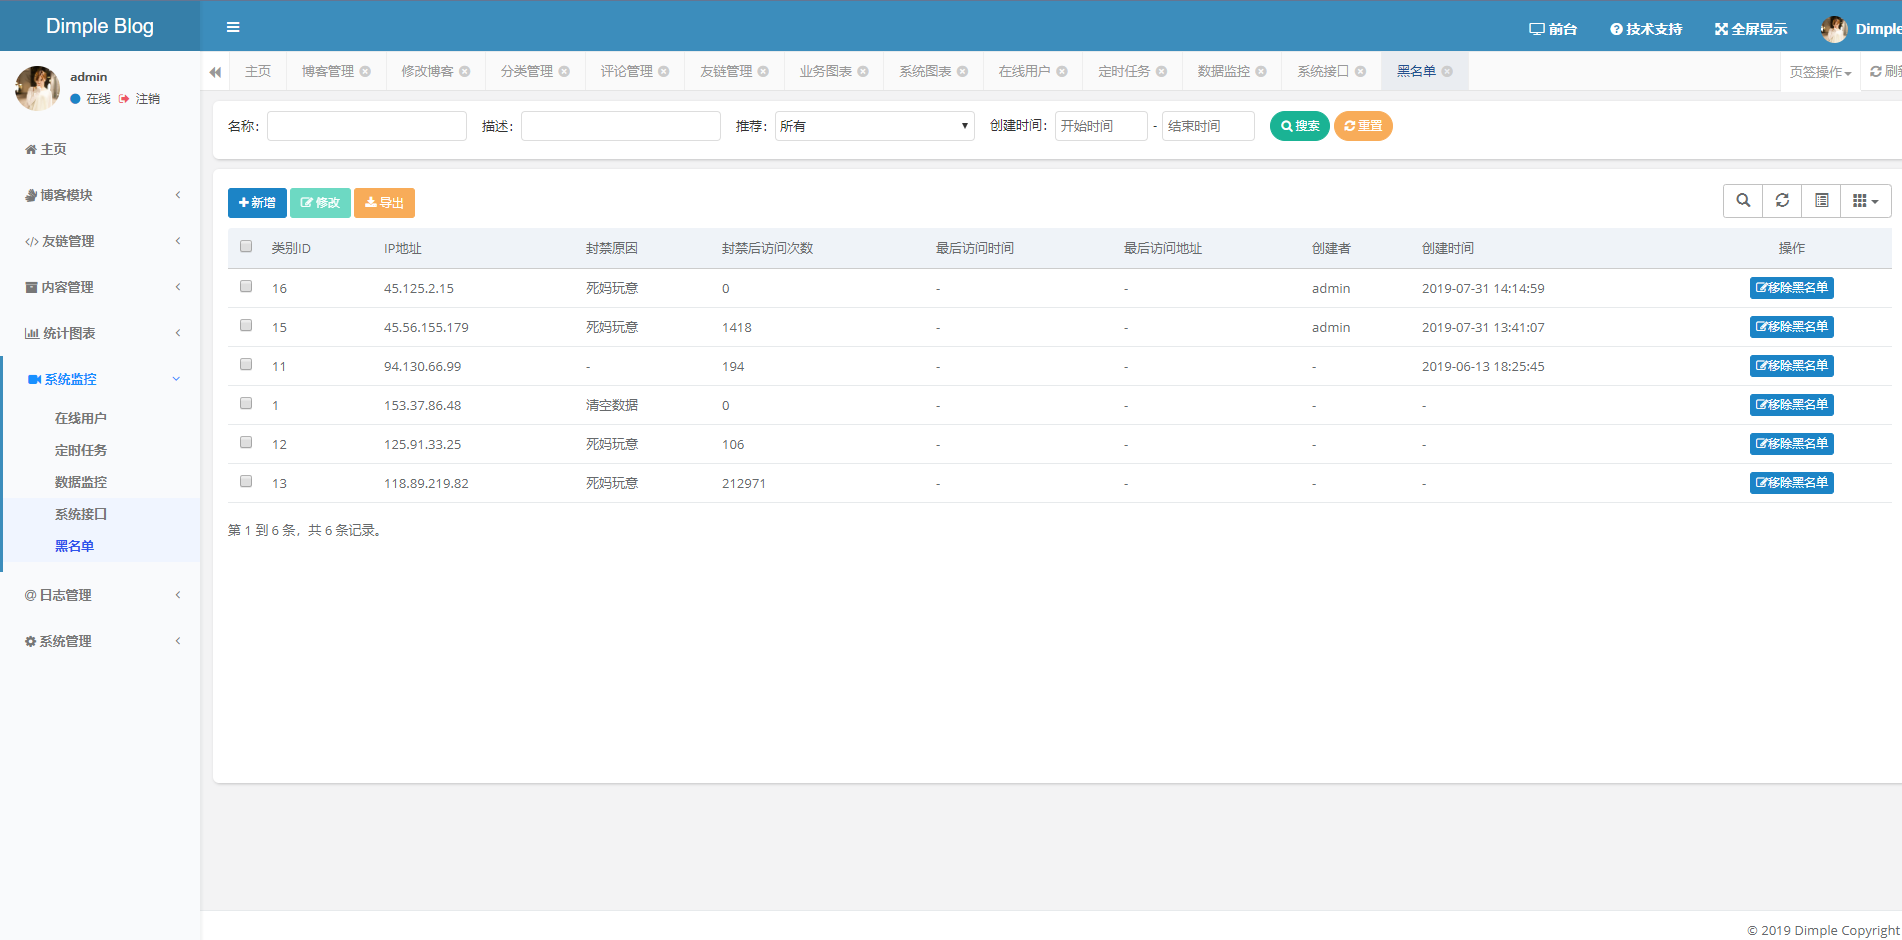The image size is (1902, 940).
Task: Expand the 内容管理 sidebar menu
Action: coord(100,287)
